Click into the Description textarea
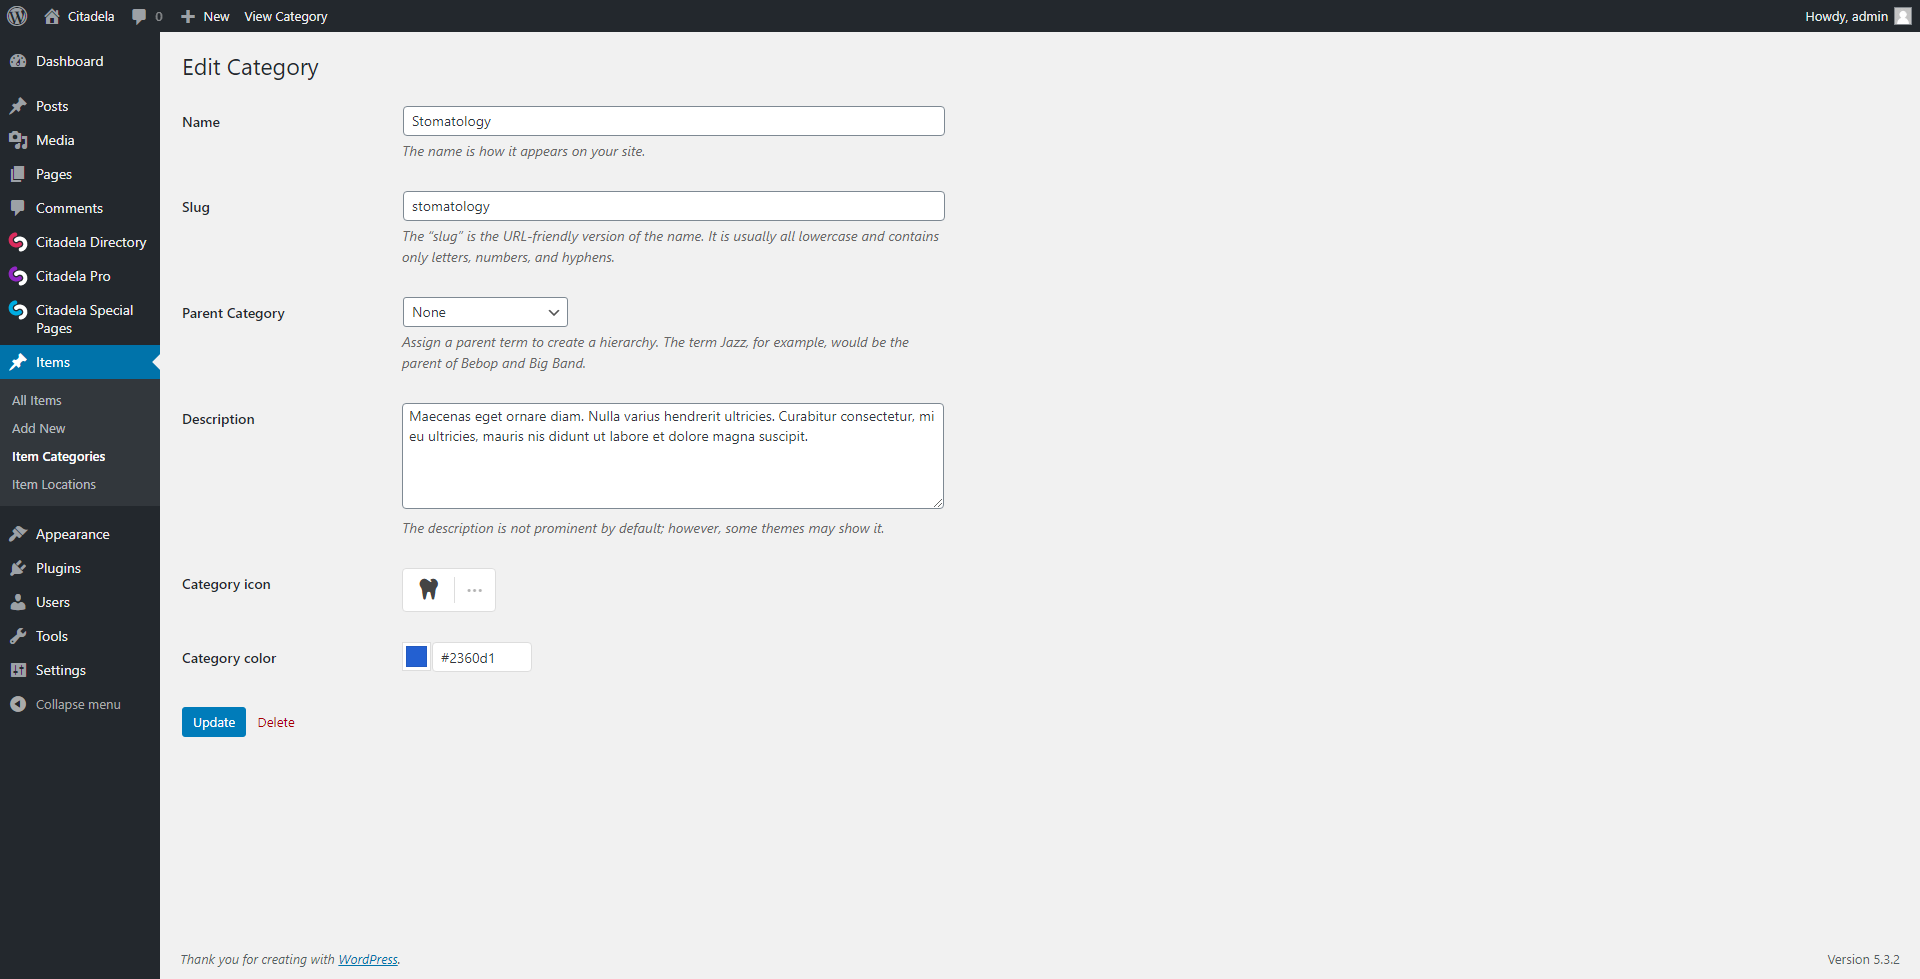This screenshot has height=979, width=1920. pyautogui.click(x=673, y=456)
